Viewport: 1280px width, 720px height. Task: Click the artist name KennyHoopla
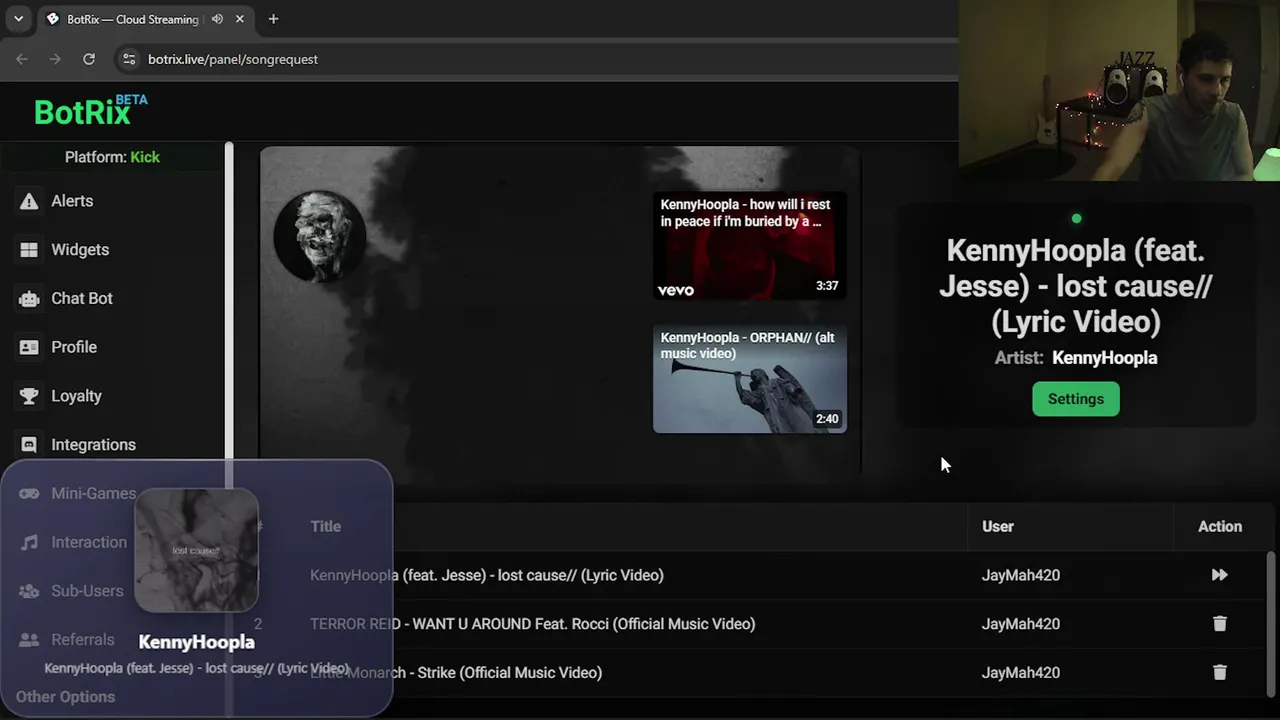click(x=1104, y=358)
